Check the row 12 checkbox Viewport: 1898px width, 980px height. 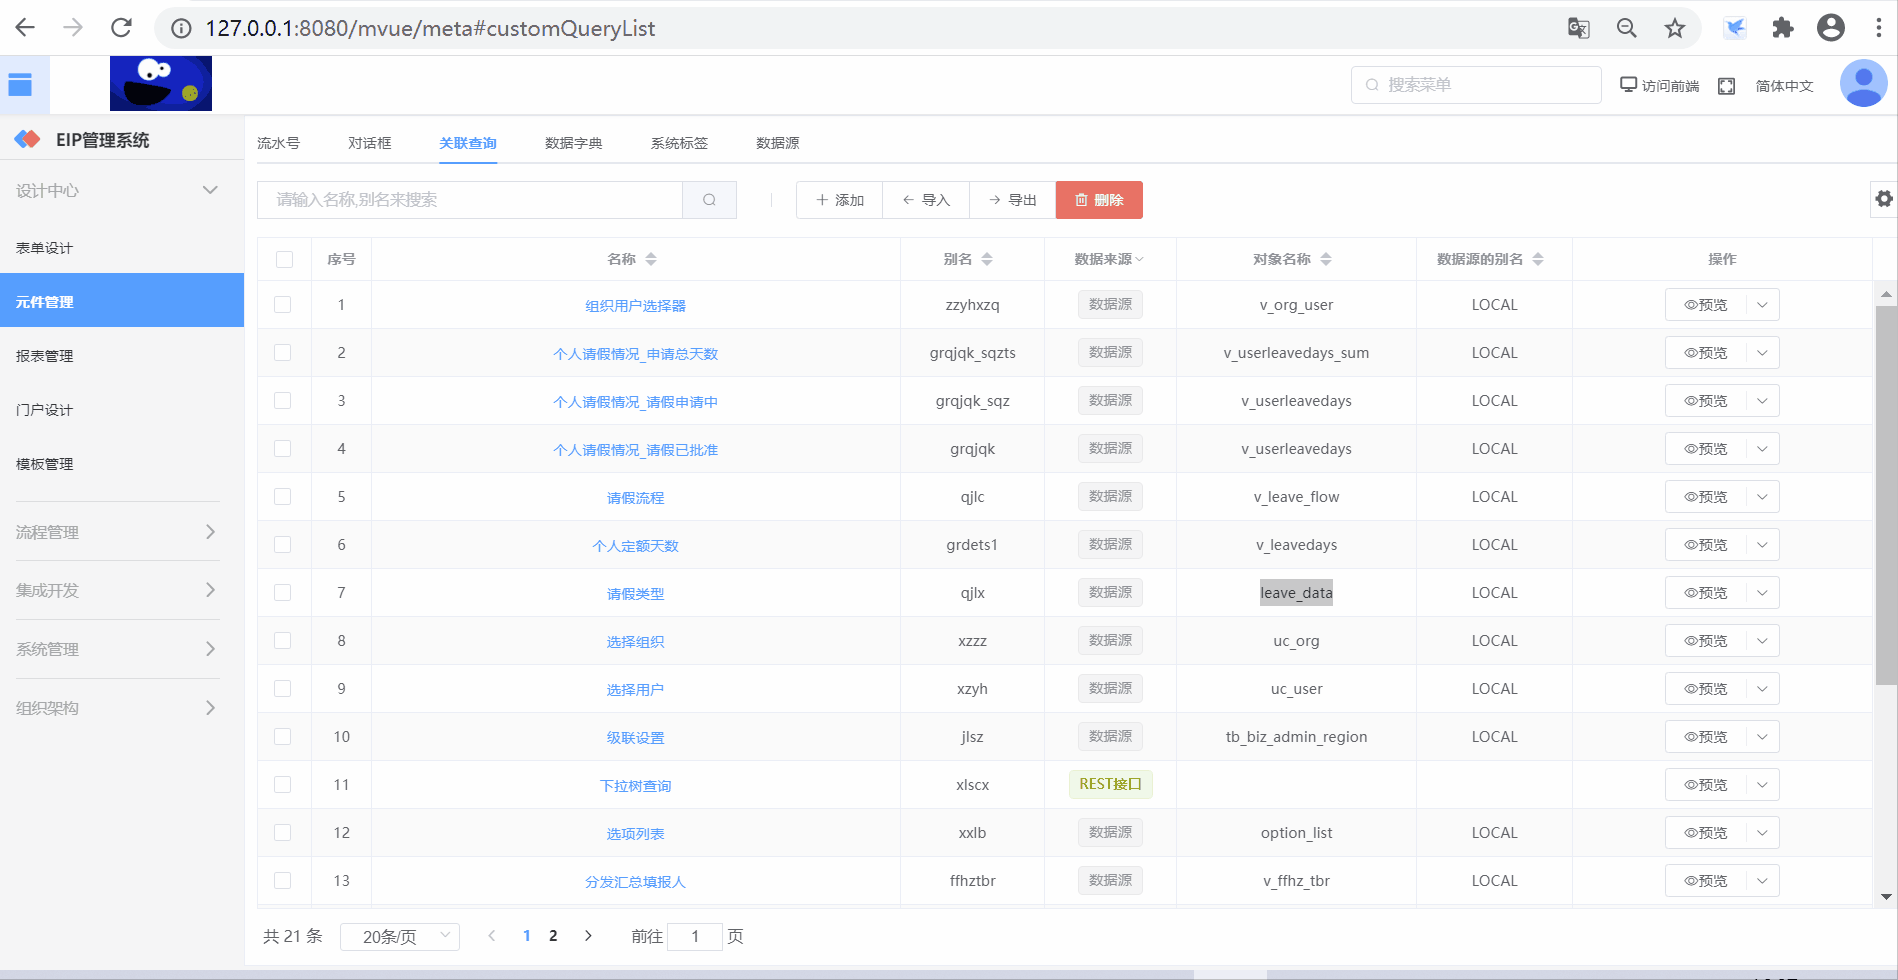click(283, 833)
